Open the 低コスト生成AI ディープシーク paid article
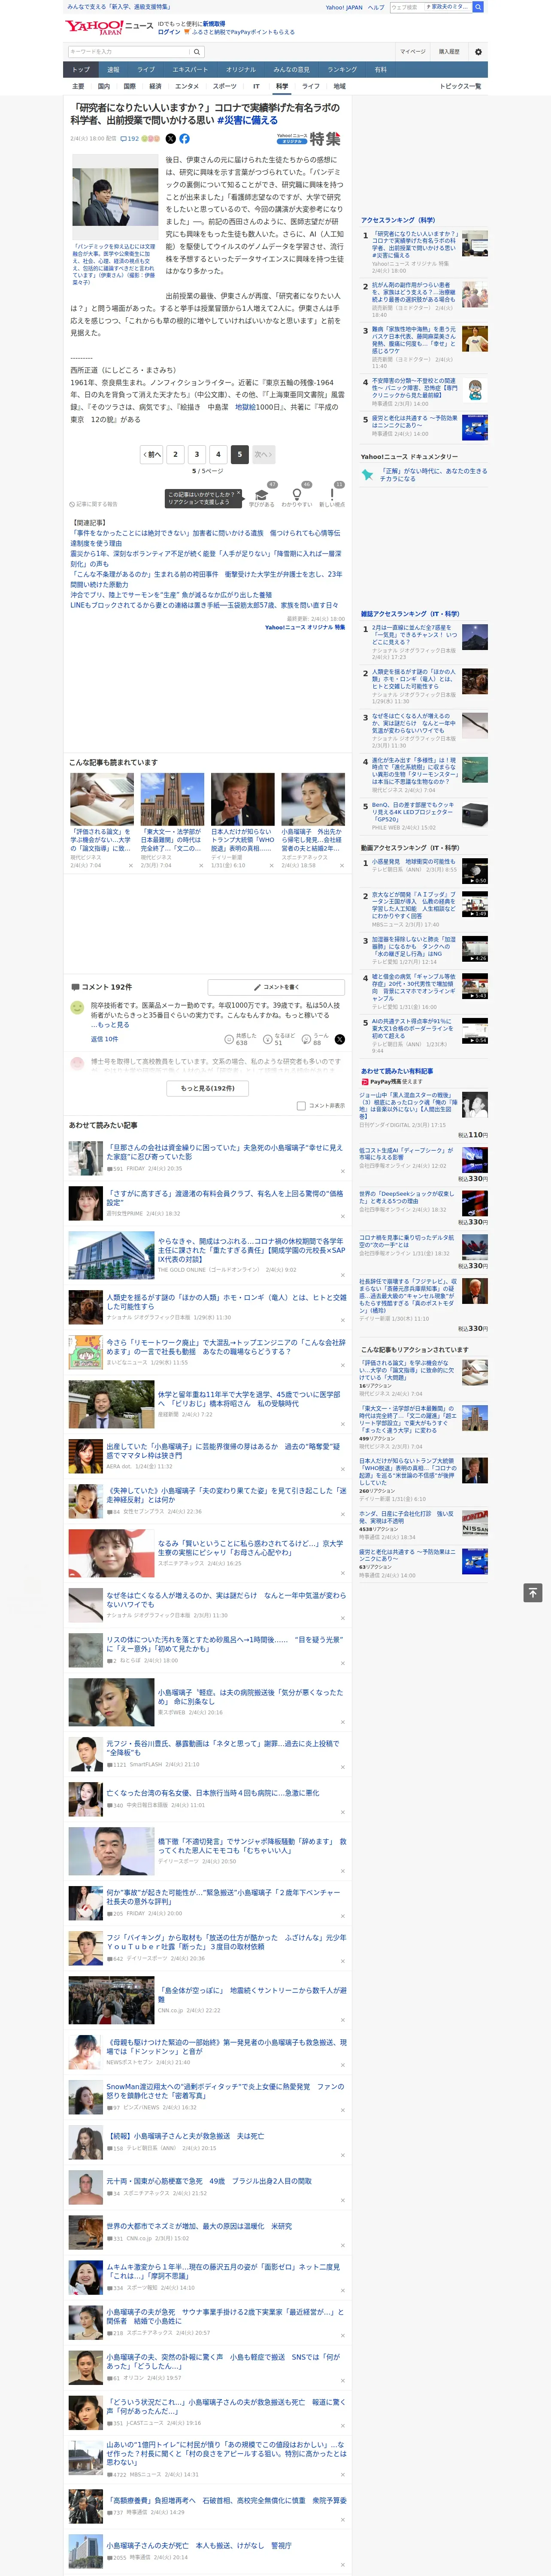The height and width of the screenshot is (2576, 551). click(406, 1154)
